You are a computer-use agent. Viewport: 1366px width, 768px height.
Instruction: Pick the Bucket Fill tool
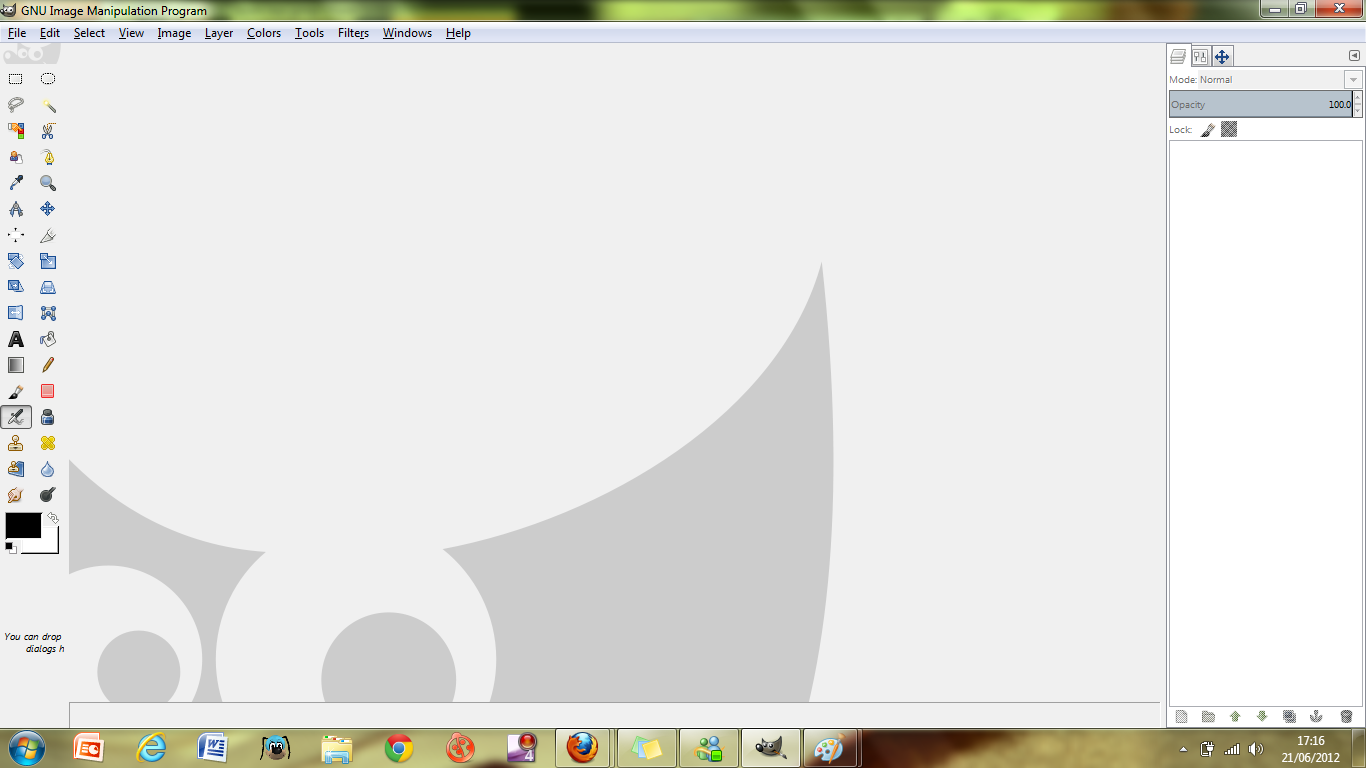click(x=48, y=339)
